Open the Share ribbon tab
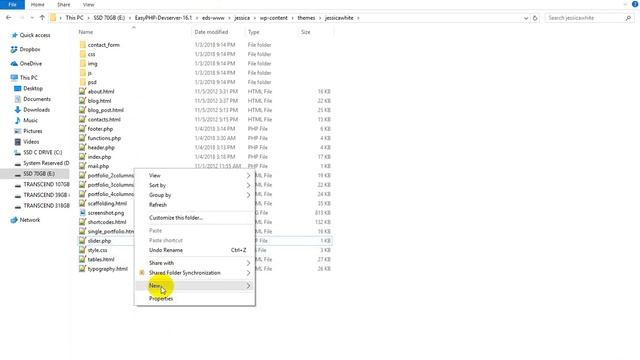The width and height of the screenshot is (640, 360). (63, 4)
